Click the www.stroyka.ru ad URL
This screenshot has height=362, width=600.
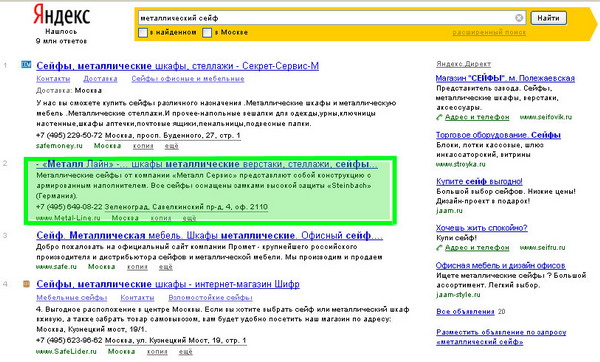click(461, 165)
